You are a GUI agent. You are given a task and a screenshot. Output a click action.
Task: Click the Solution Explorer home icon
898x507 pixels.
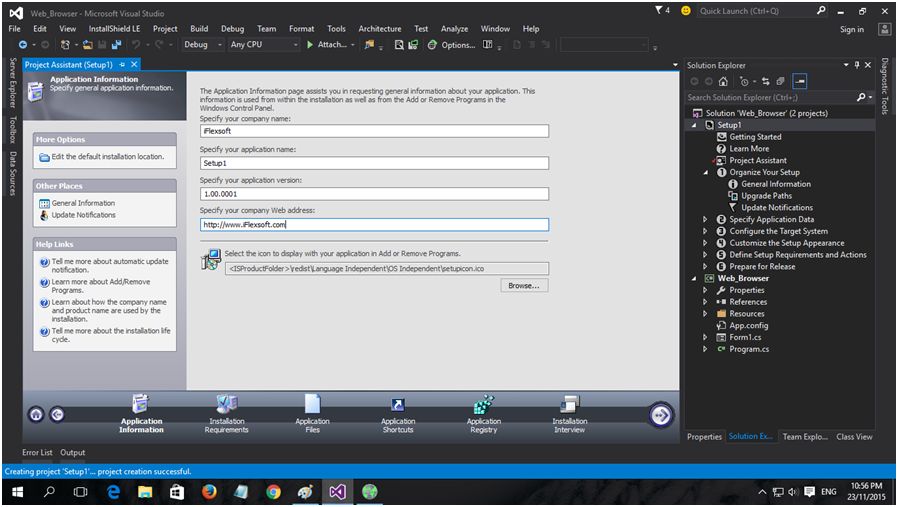pyautogui.click(x=721, y=81)
